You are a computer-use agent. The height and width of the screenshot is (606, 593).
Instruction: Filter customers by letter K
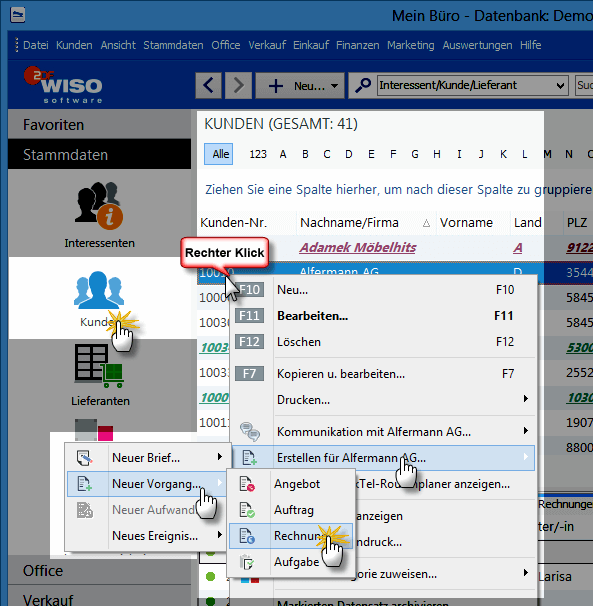point(503,154)
